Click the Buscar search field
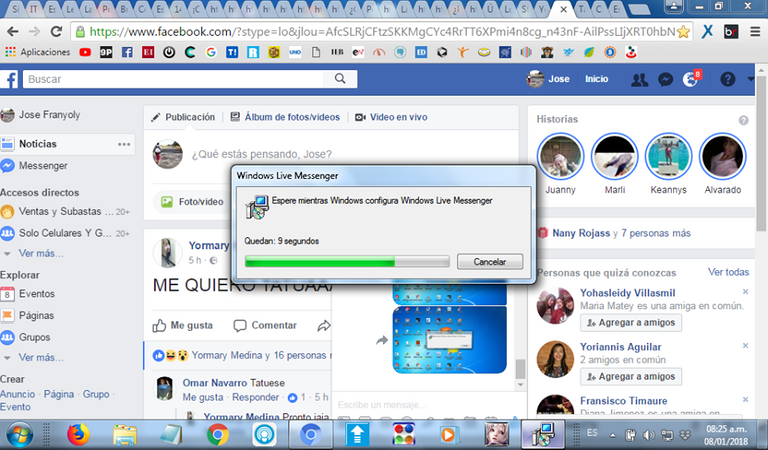Image resolution: width=768 pixels, height=450 pixels. [173, 79]
